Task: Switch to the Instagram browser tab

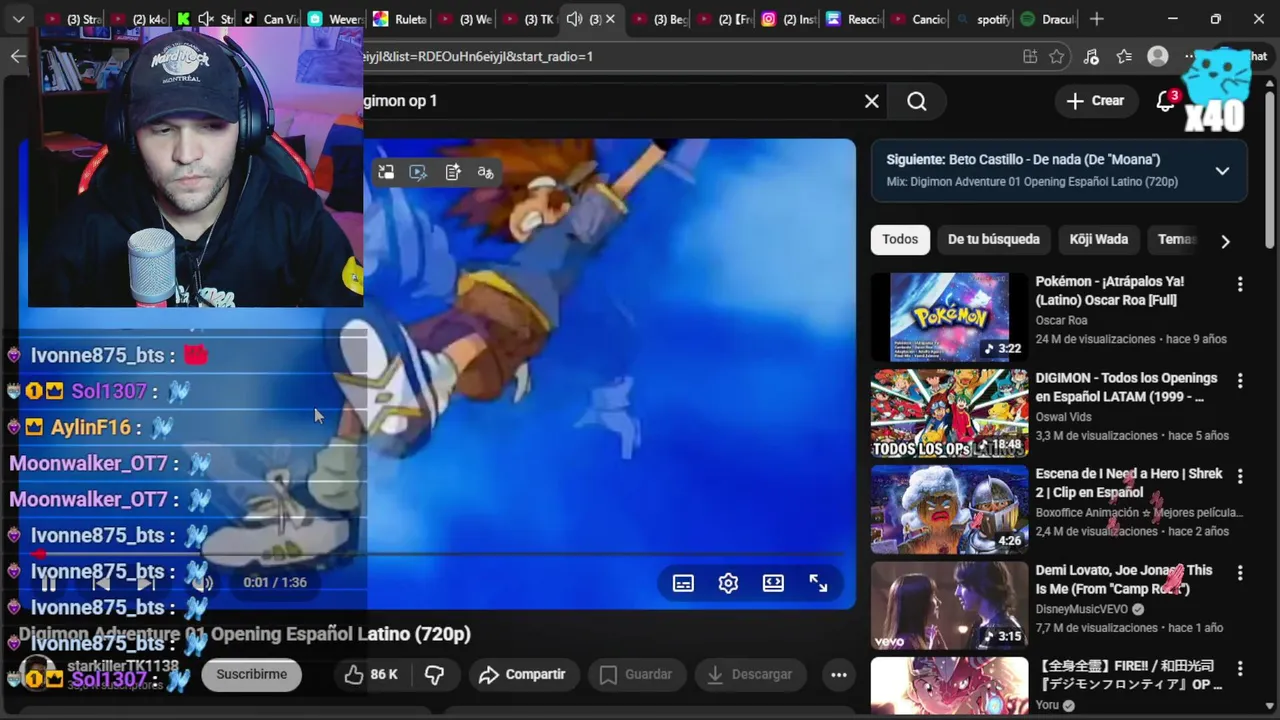Action: pos(788,19)
